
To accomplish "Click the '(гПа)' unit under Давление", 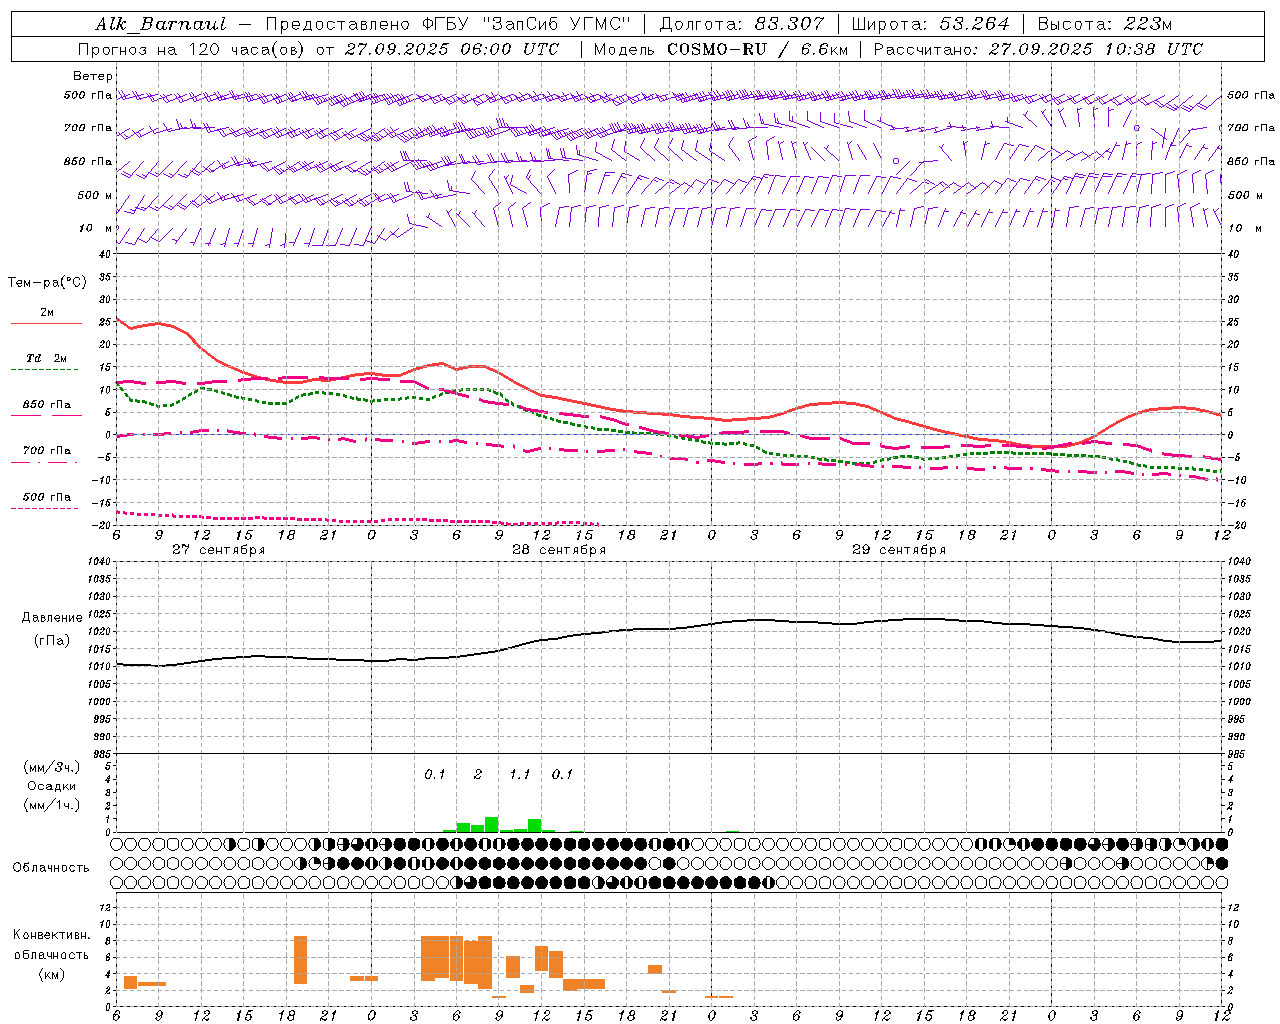I will [52, 641].
